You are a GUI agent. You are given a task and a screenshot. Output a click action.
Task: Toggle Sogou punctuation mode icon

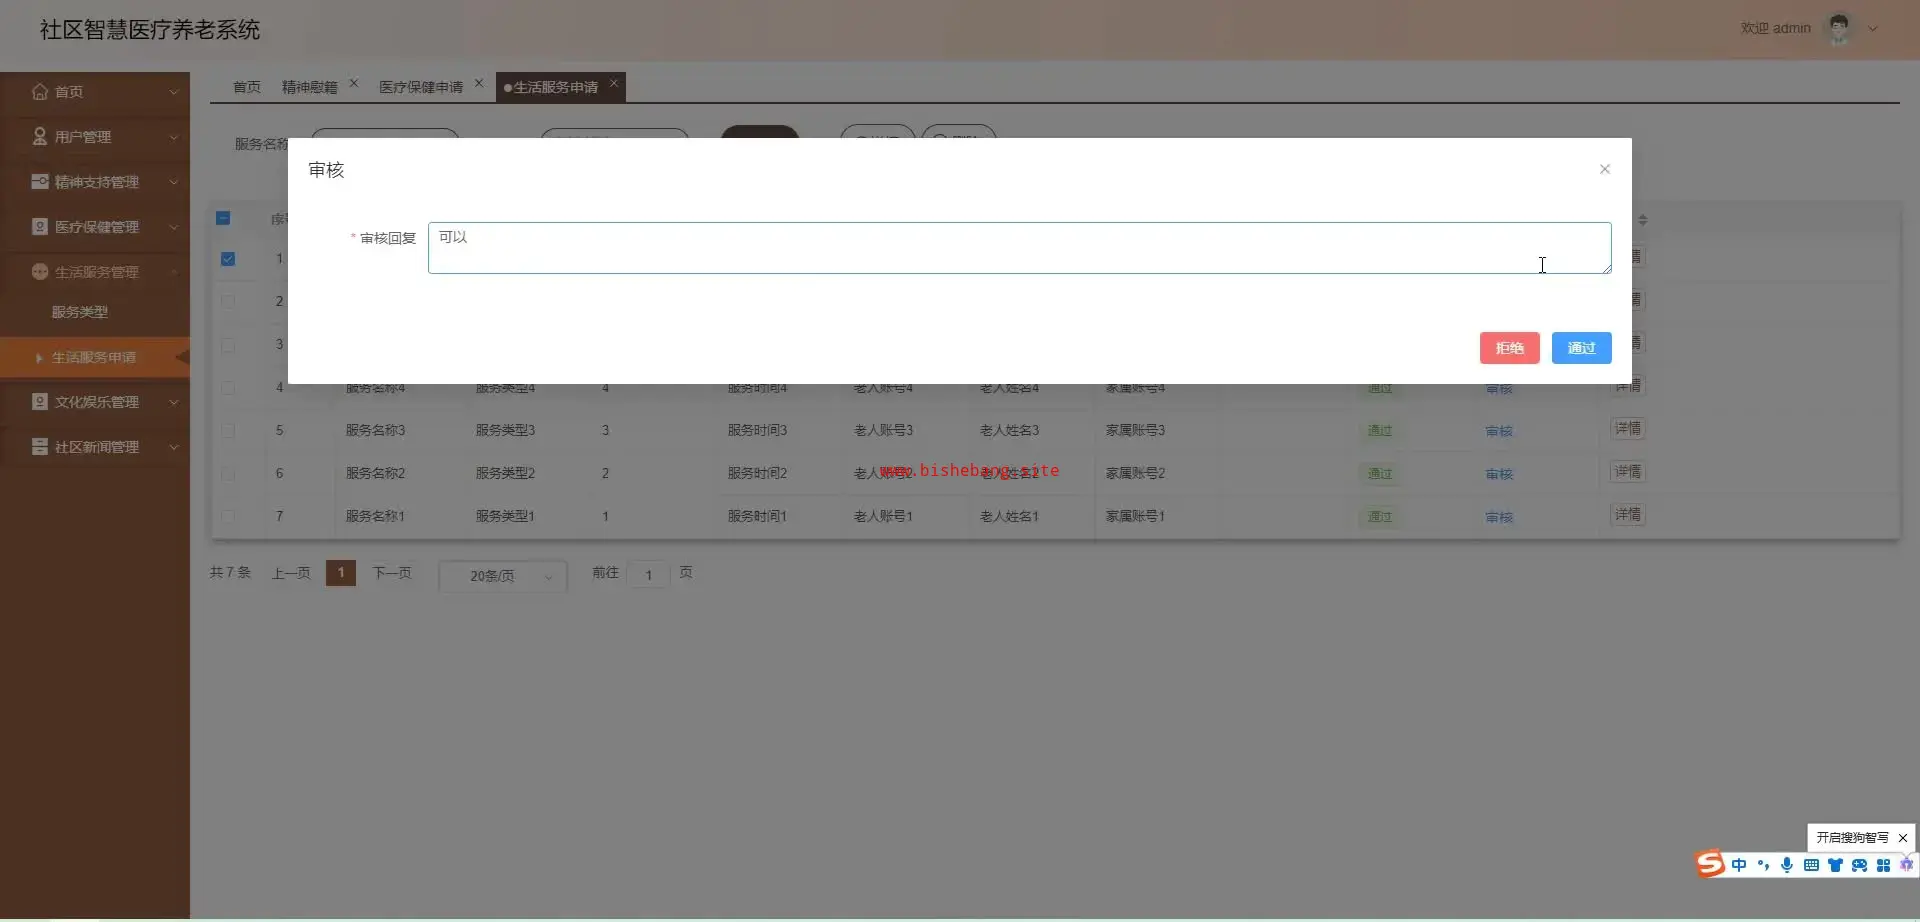(1763, 865)
